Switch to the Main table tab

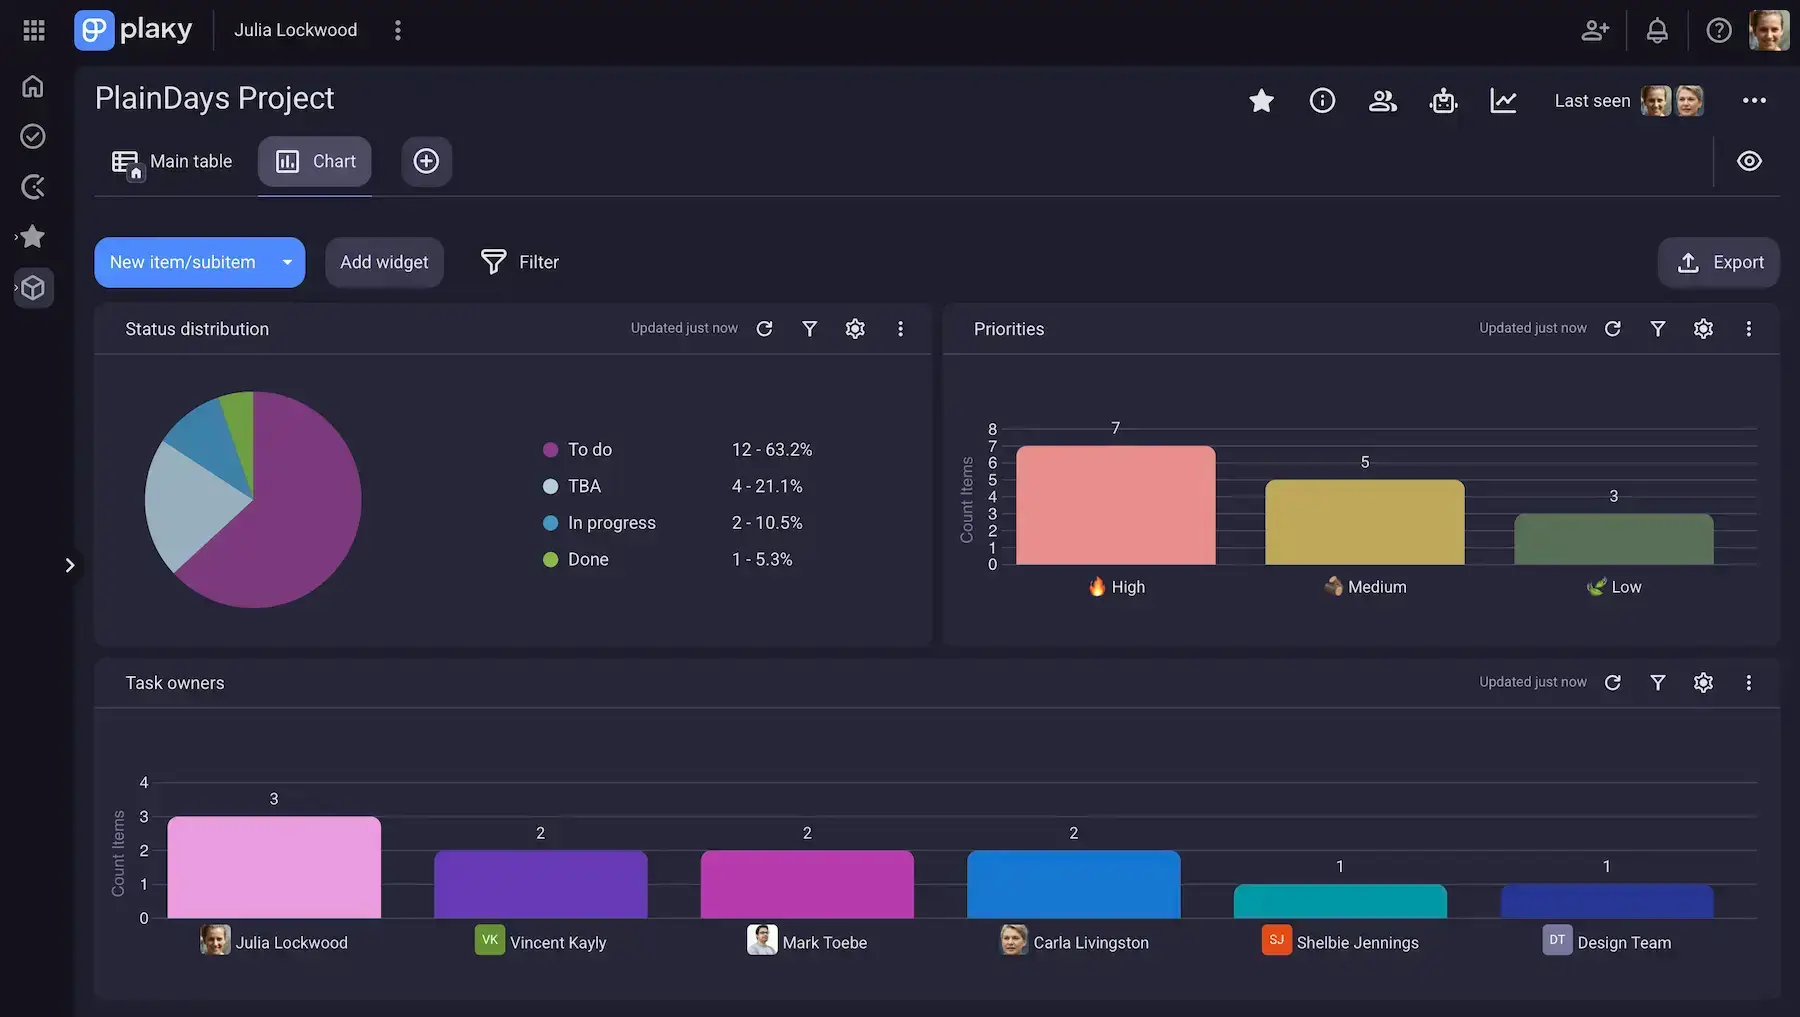coord(172,161)
